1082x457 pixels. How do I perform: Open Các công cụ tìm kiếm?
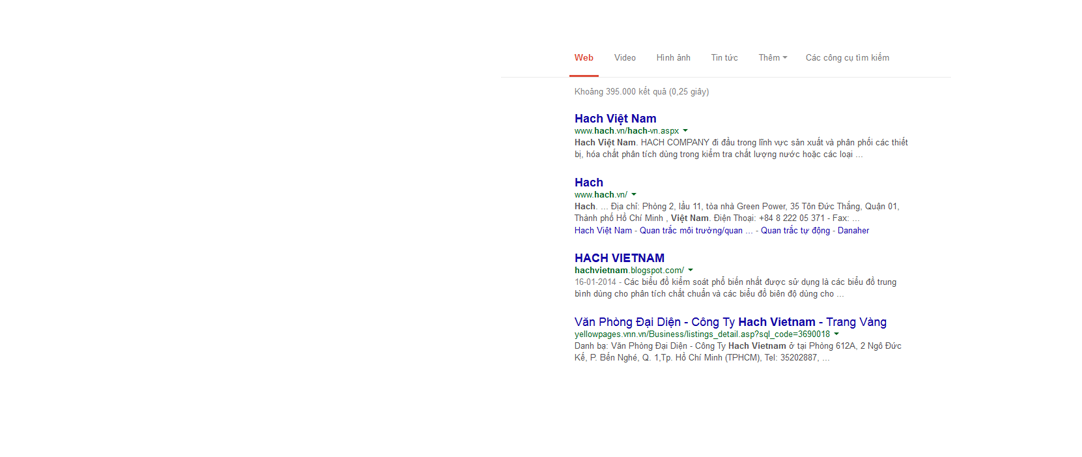(847, 58)
